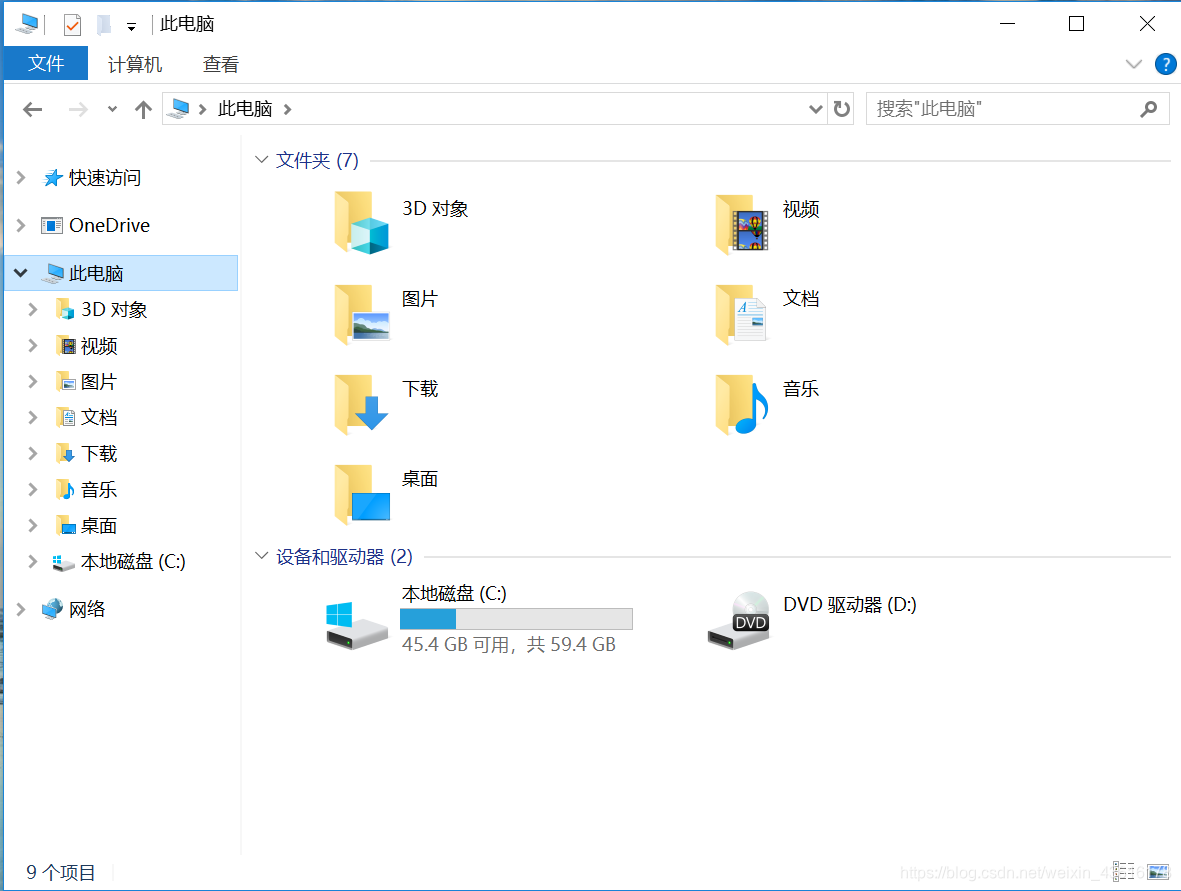Click the New folder icon in title bar
This screenshot has height=891, width=1181.
tap(104, 26)
